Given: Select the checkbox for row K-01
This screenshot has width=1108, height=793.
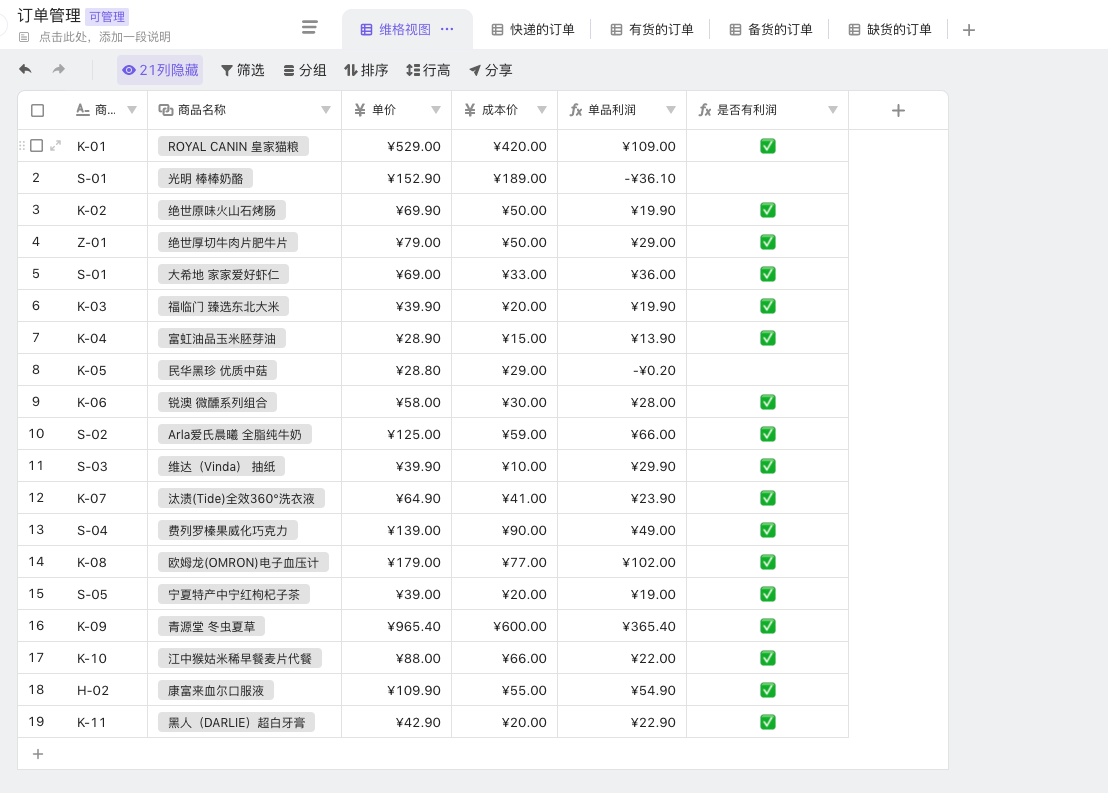Looking at the screenshot, I should tap(37, 146).
